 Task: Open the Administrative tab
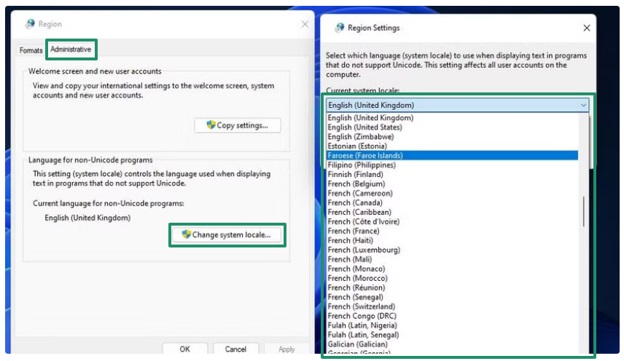pyautogui.click(x=71, y=49)
